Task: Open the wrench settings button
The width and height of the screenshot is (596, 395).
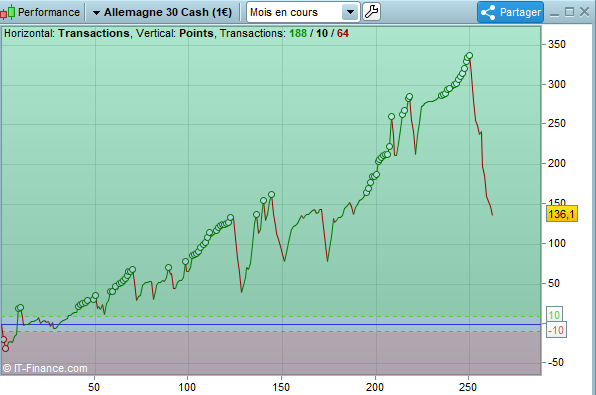Action: 371,12
